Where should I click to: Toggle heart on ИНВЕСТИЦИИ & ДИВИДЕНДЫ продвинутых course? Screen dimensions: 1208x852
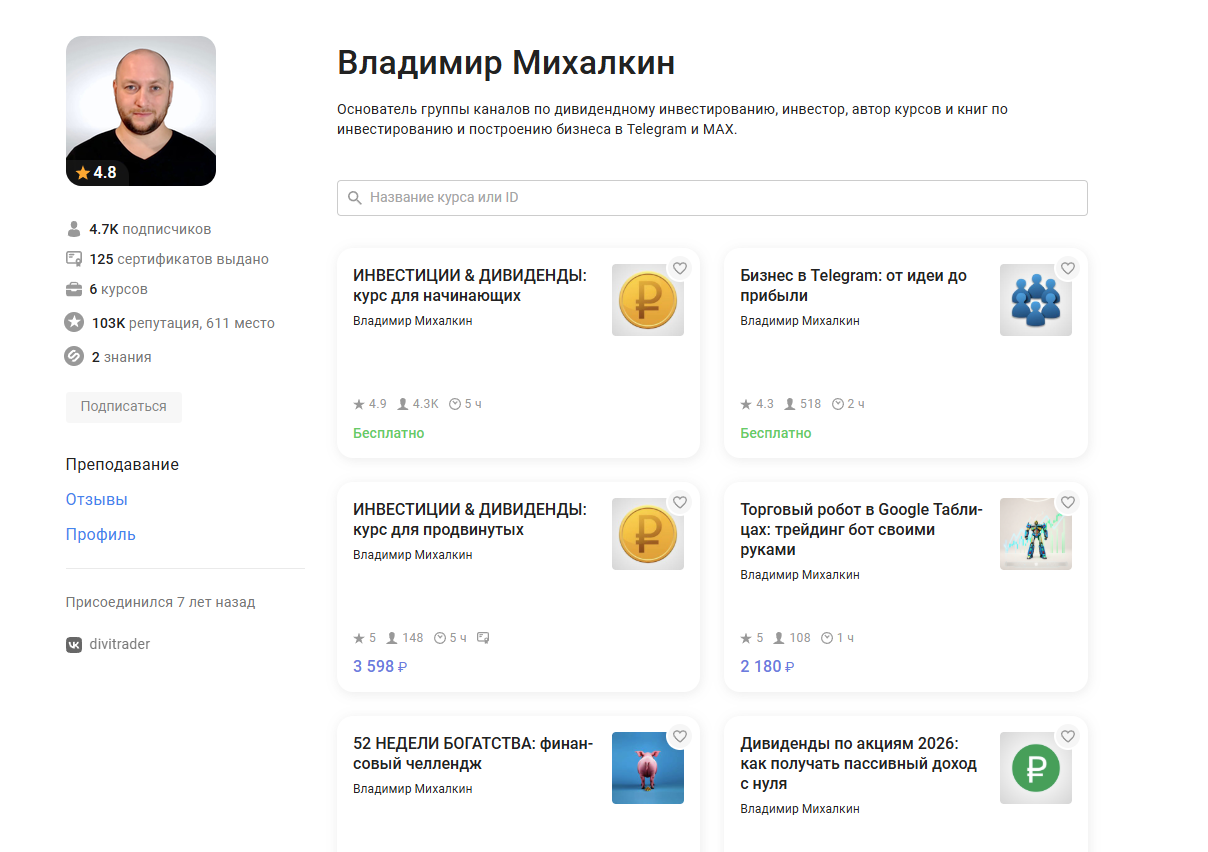pos(680,502)
